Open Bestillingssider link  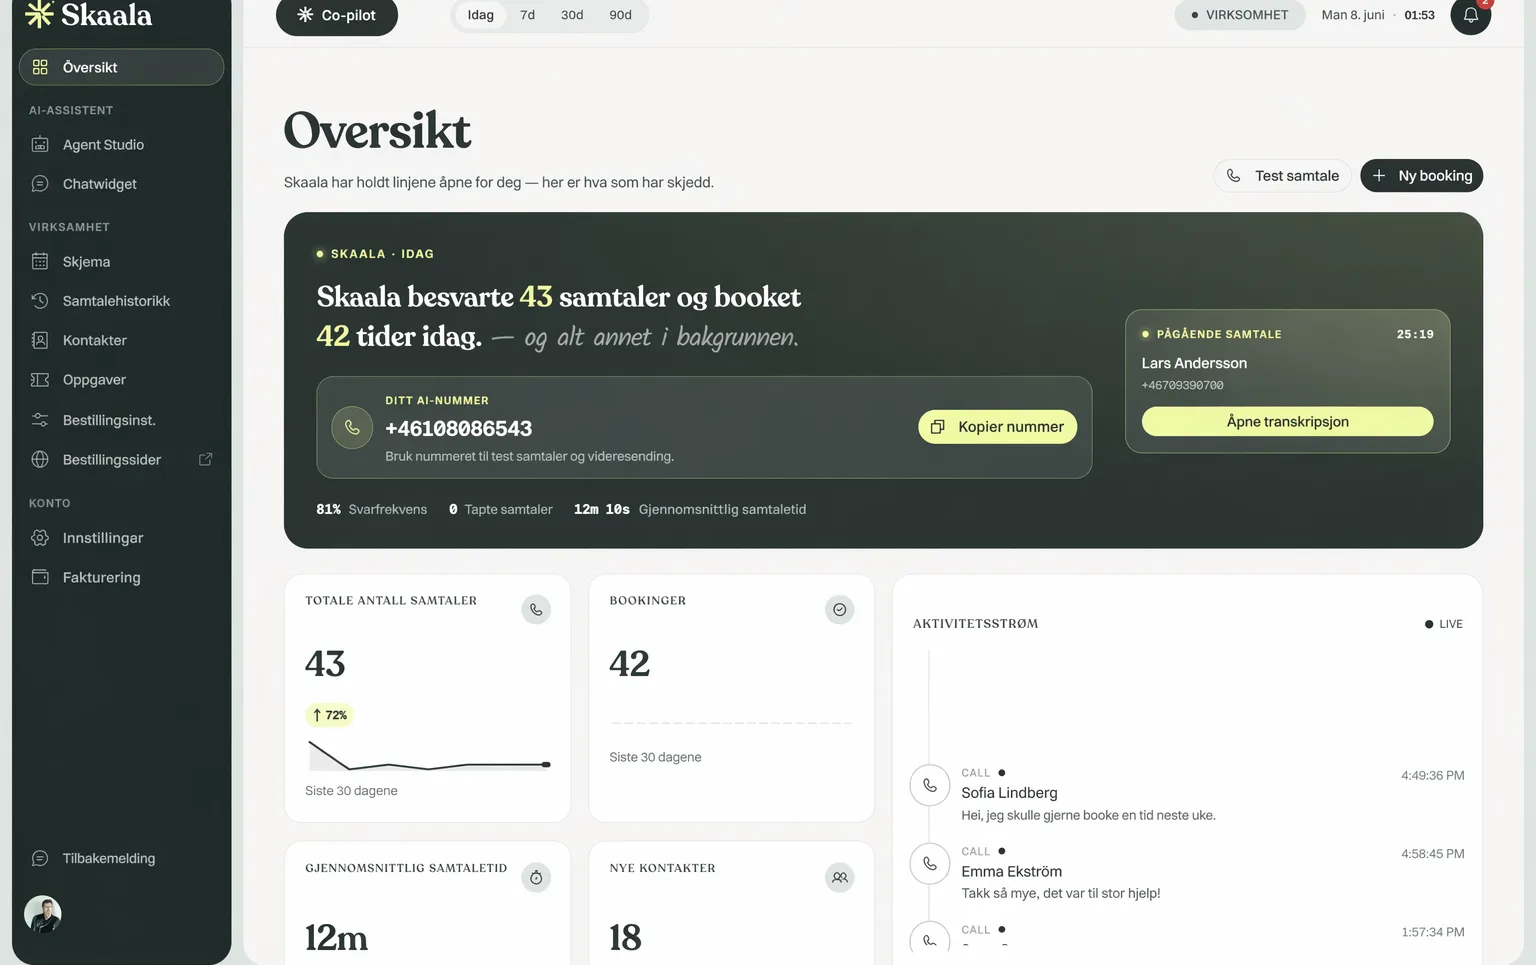[112, 460]
